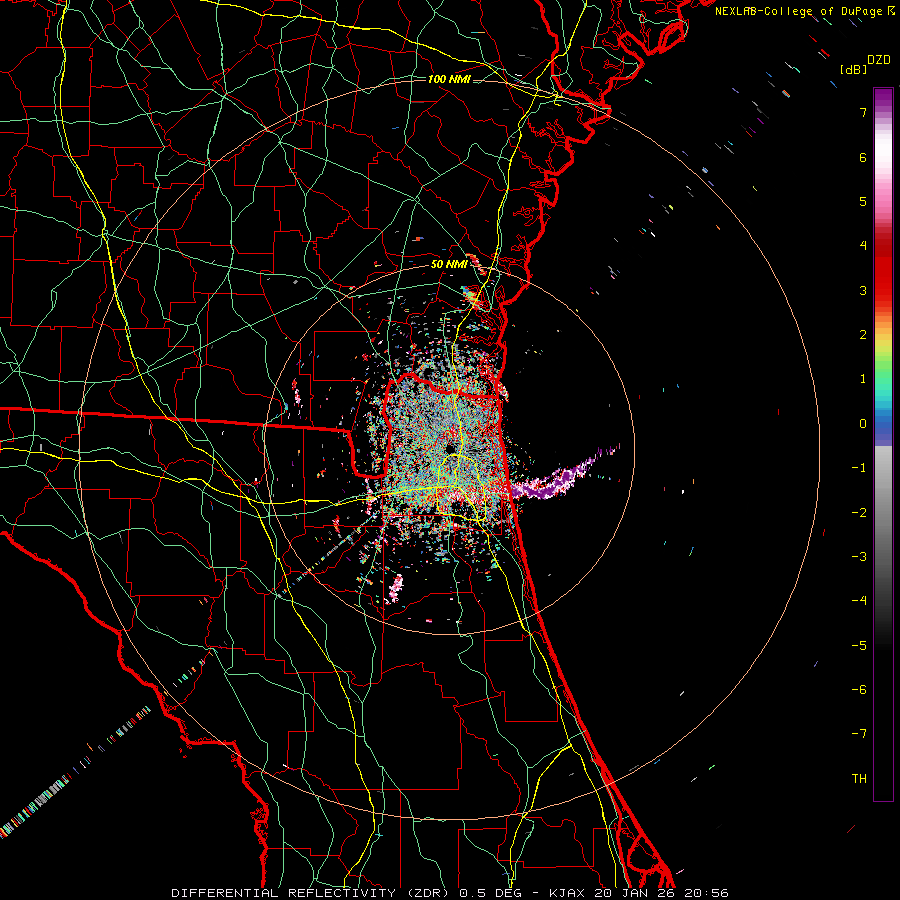Viewport: 900px width, 900px height.
Task: Select the -5 dB scale label
Action: click(859, 645)
